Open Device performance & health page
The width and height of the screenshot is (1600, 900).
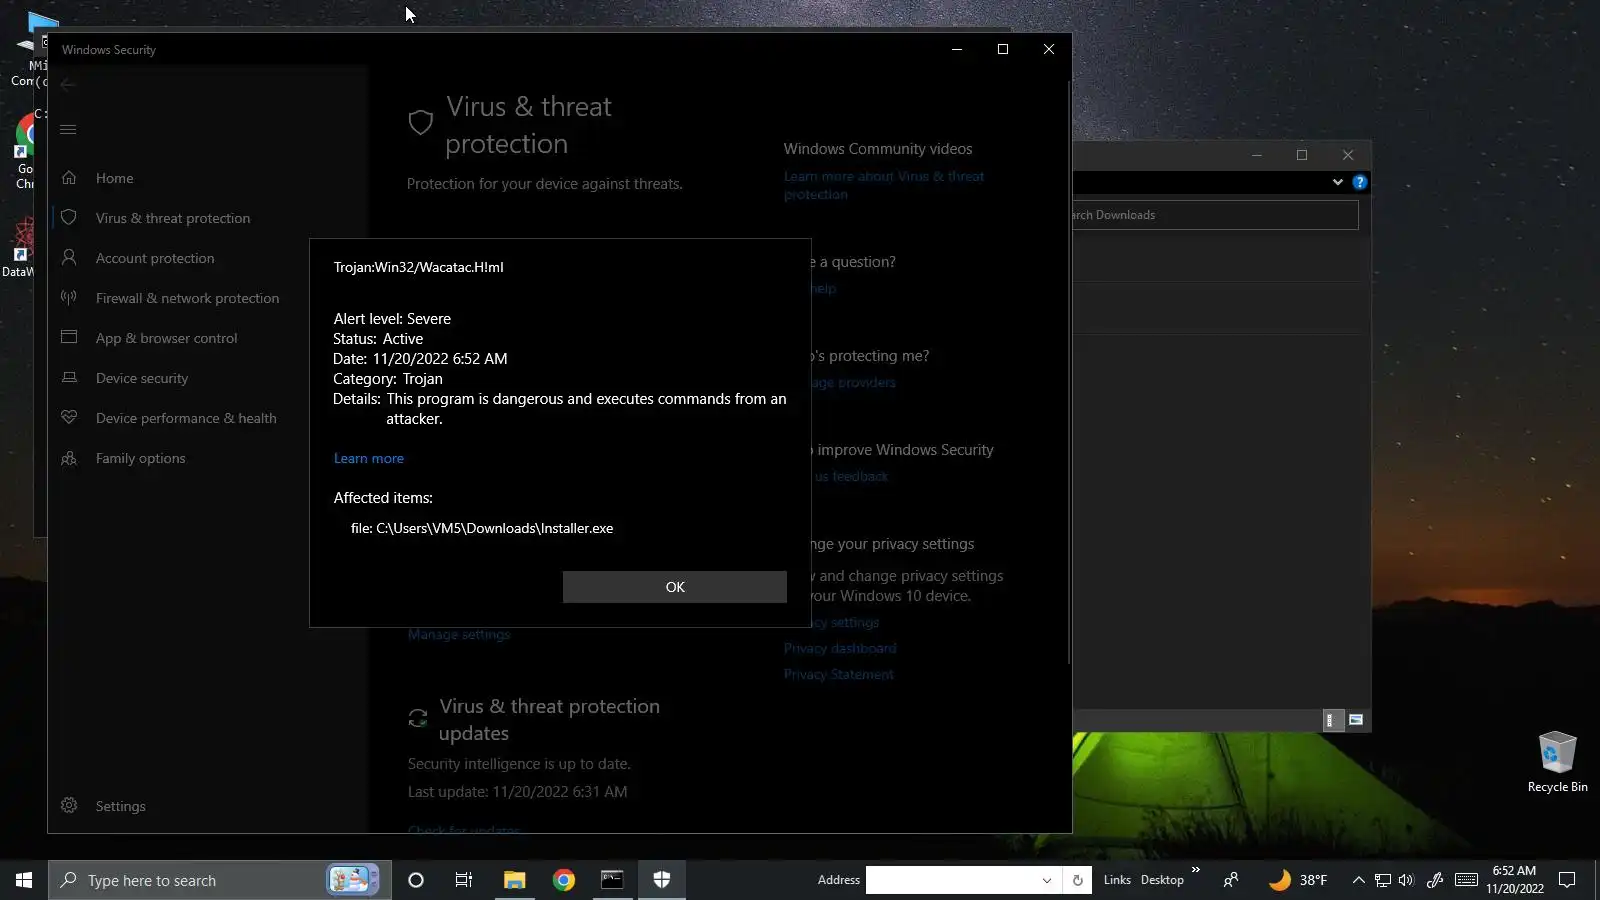click(x=186, y=418)
